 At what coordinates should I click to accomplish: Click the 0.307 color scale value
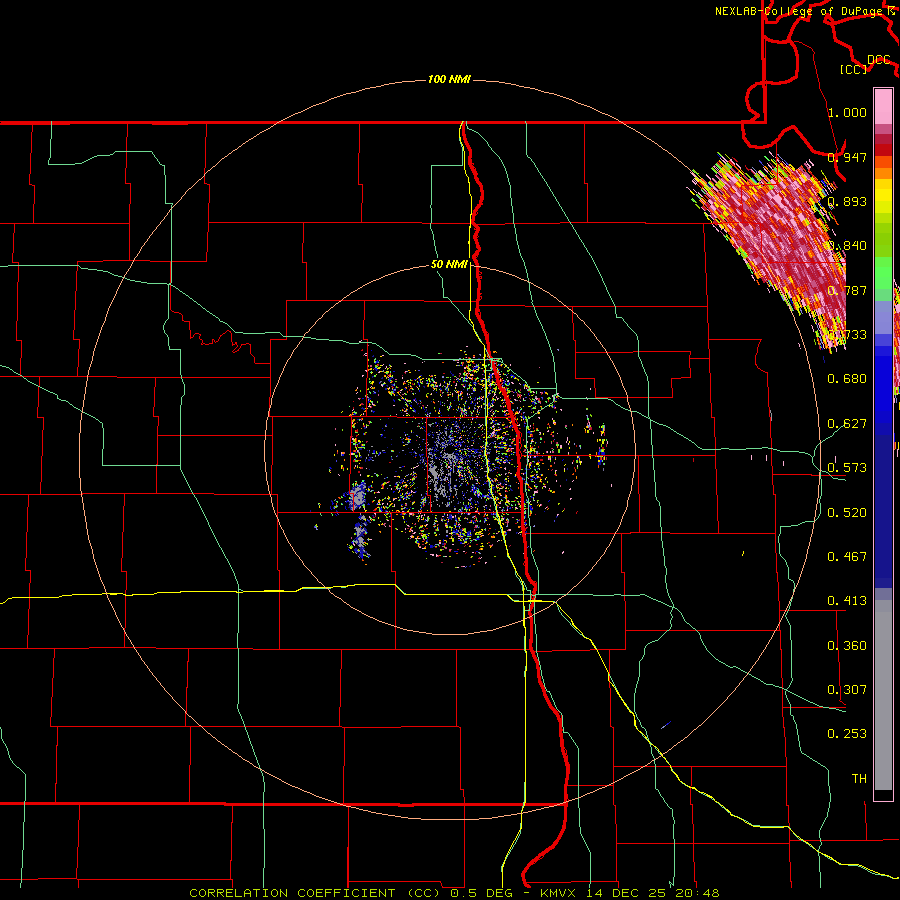coord(847,690)
